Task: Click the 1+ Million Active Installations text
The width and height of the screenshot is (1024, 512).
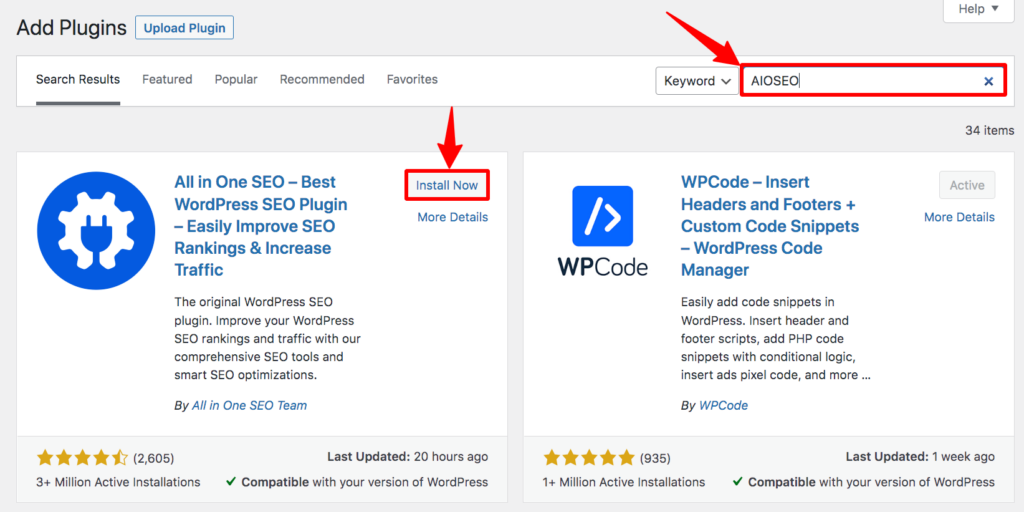Action: click(624, 483)
